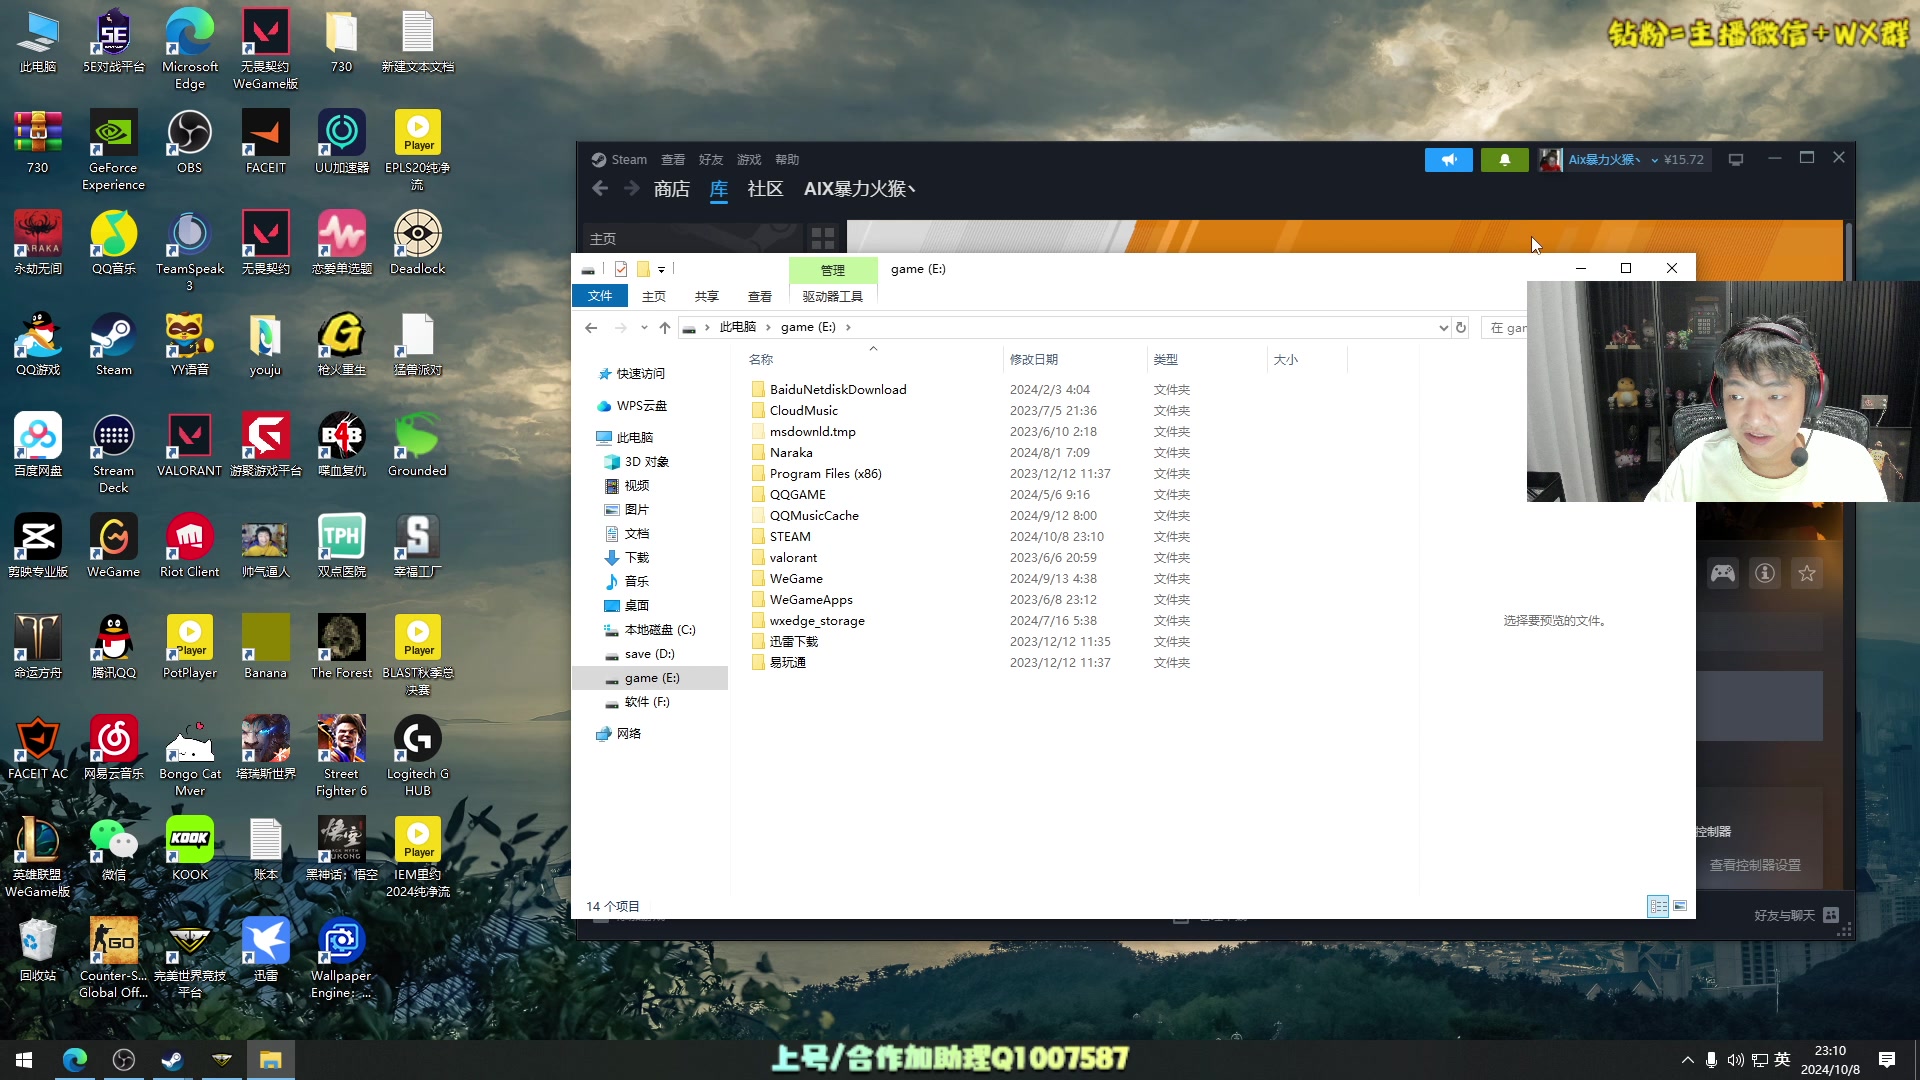
Task: Open 好友与聊天 in Steam
Action: (x=1796, y=915)
